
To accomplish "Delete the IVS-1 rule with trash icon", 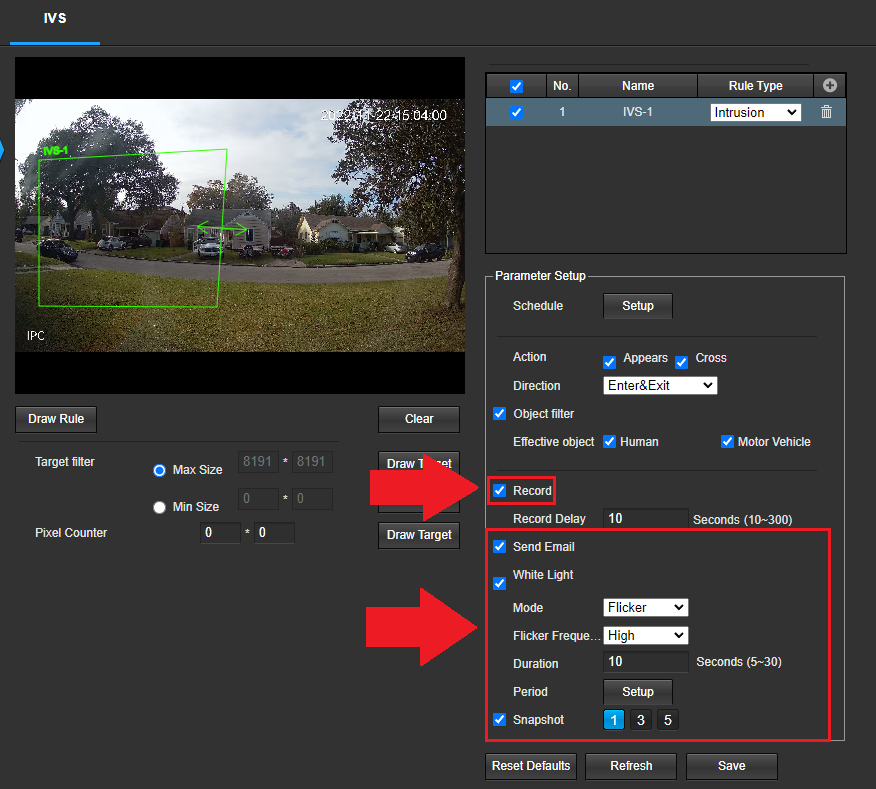I will click(x=826, y=112).
